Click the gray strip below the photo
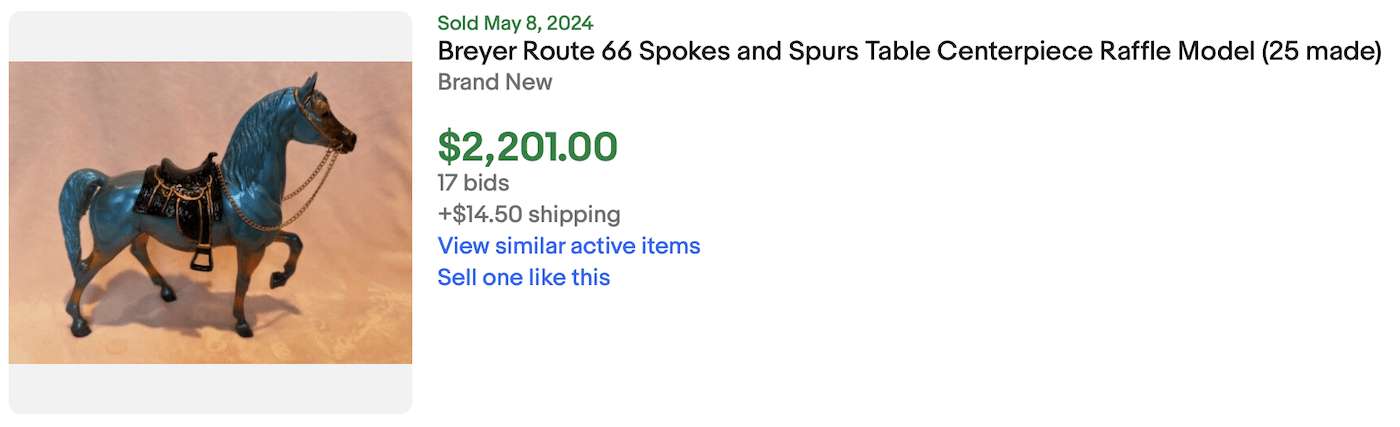 click(x=210, y=388)
